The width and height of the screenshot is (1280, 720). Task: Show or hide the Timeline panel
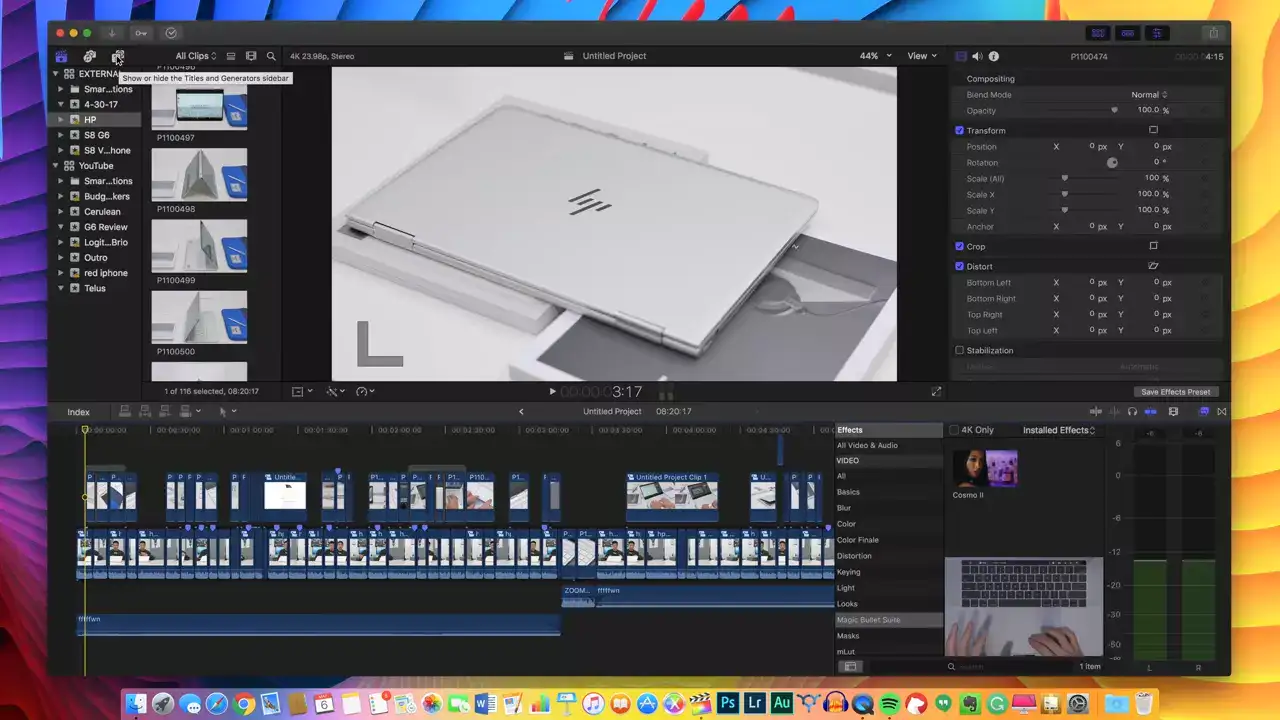point(1128,33)
